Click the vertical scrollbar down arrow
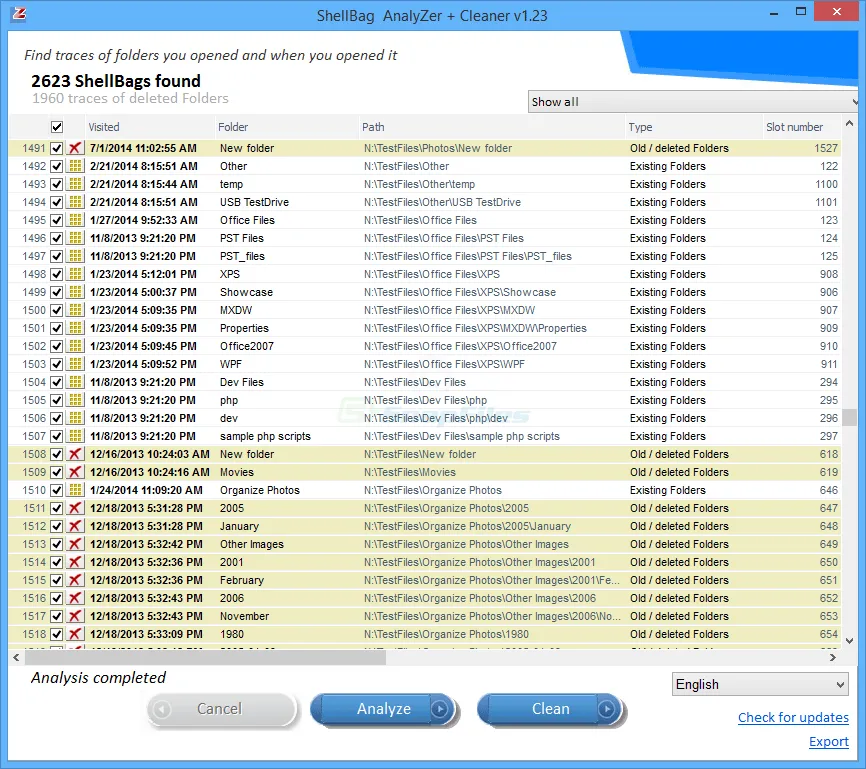 (x=849, y=641)
